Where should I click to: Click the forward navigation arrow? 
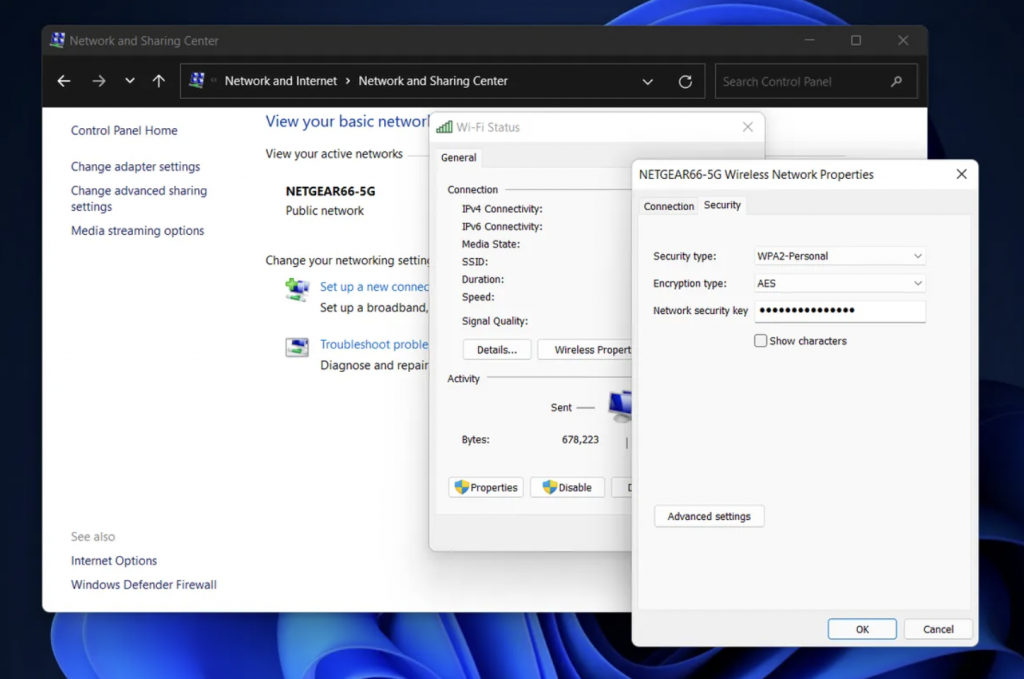pos(99,81)
